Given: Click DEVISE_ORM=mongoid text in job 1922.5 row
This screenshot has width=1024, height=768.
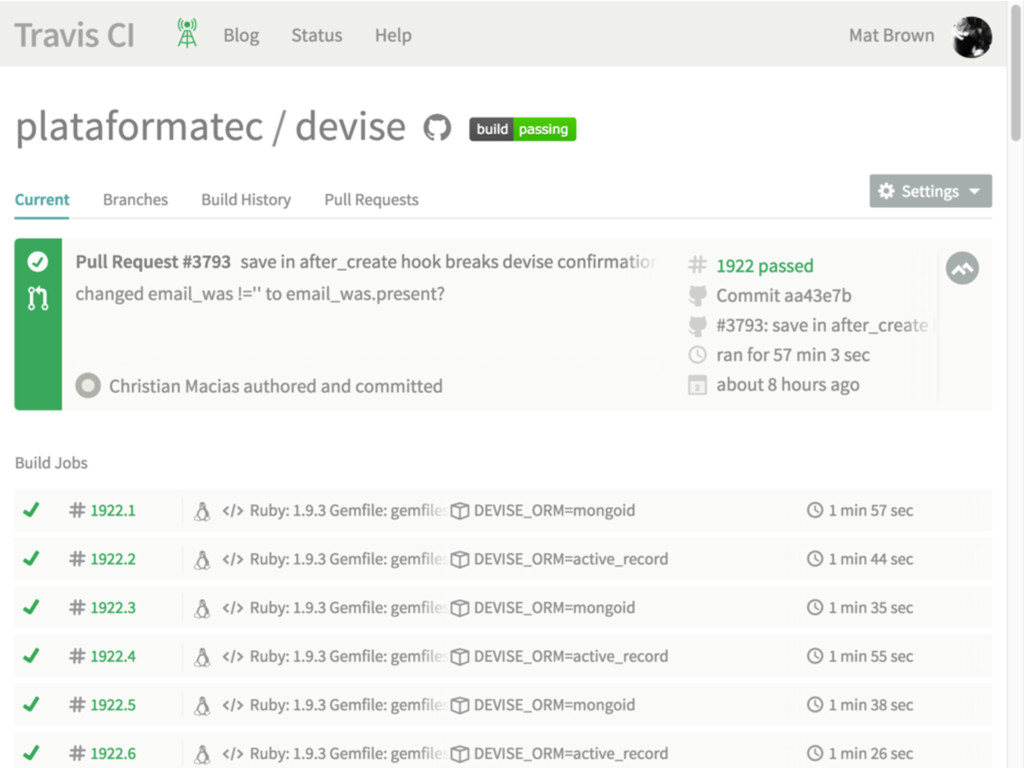Looking at the screenshot, I should [554, 705].
